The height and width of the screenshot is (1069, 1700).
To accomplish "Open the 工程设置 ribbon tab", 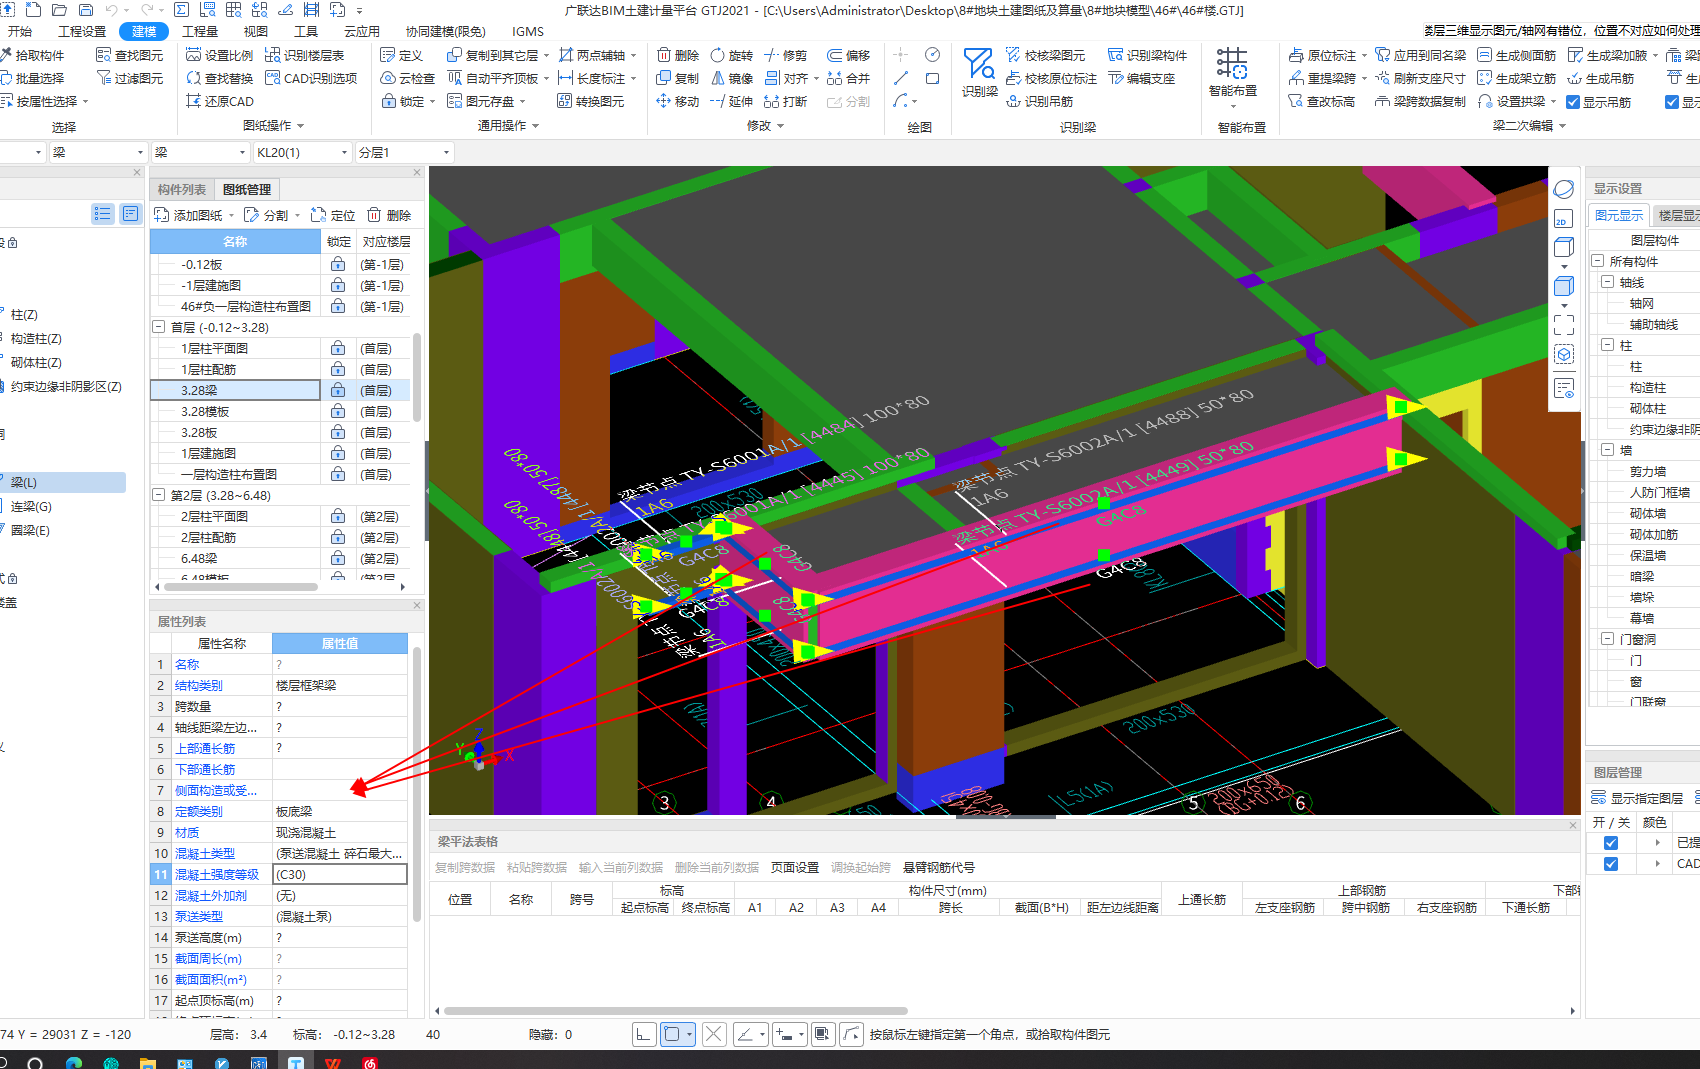I will click(x=82, y=31).
